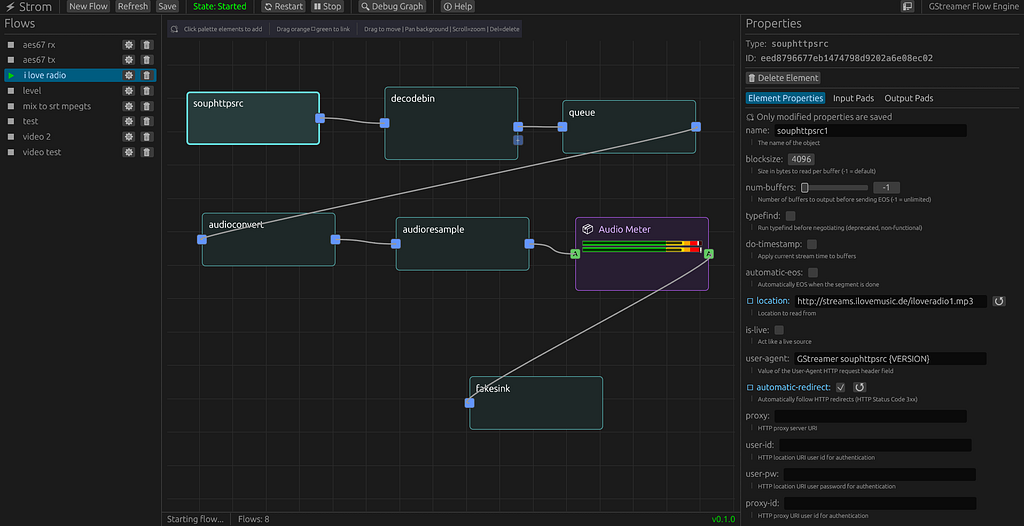Screen dimensions: 1024x526
Task: Open settings gear for test flow
Action: pyautogui.click(x=129, y=121)
